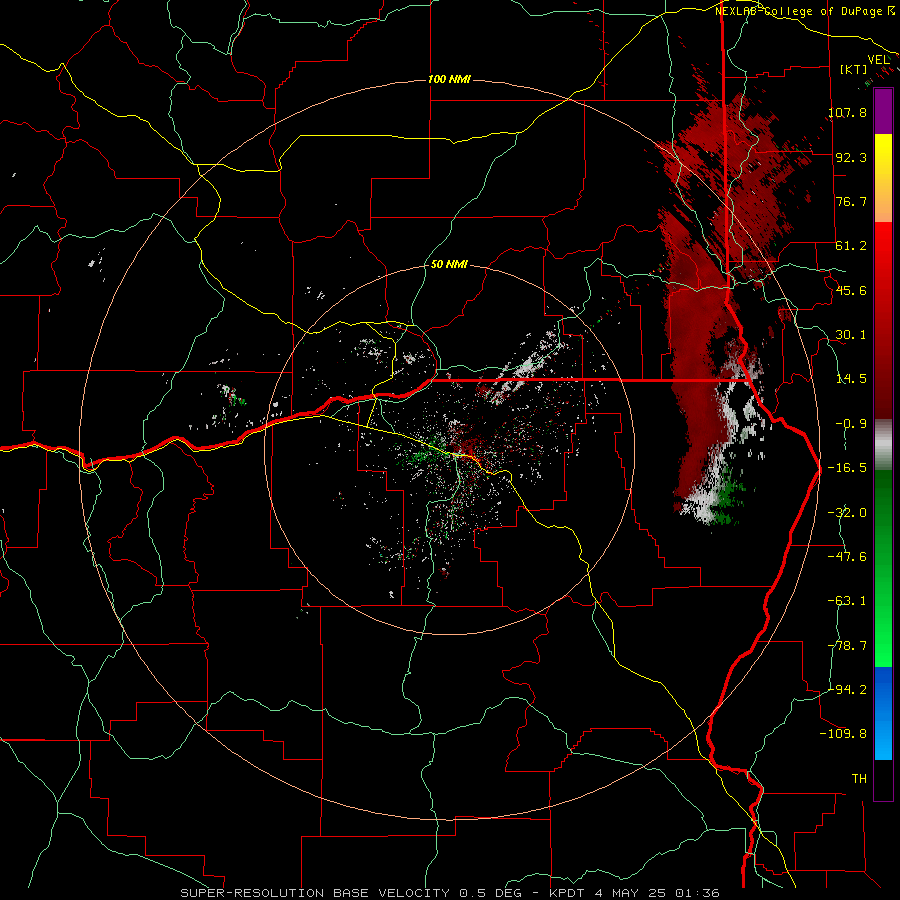Viewport: 900px width, 900px height.
Task: Click the NEXLAB-College of DuPage watermark text
Action: click(x=805, y=11)
